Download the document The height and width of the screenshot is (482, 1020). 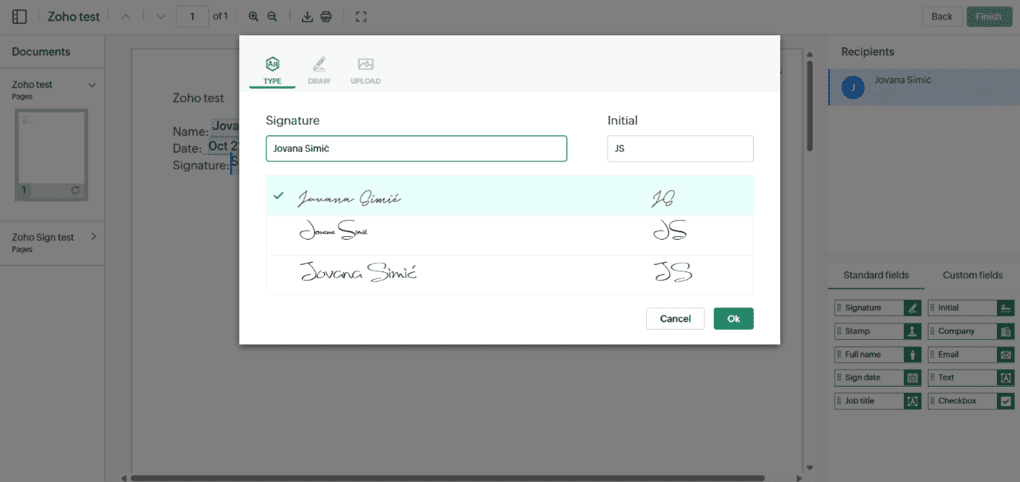pyautogui.click(x=308, y=16)
